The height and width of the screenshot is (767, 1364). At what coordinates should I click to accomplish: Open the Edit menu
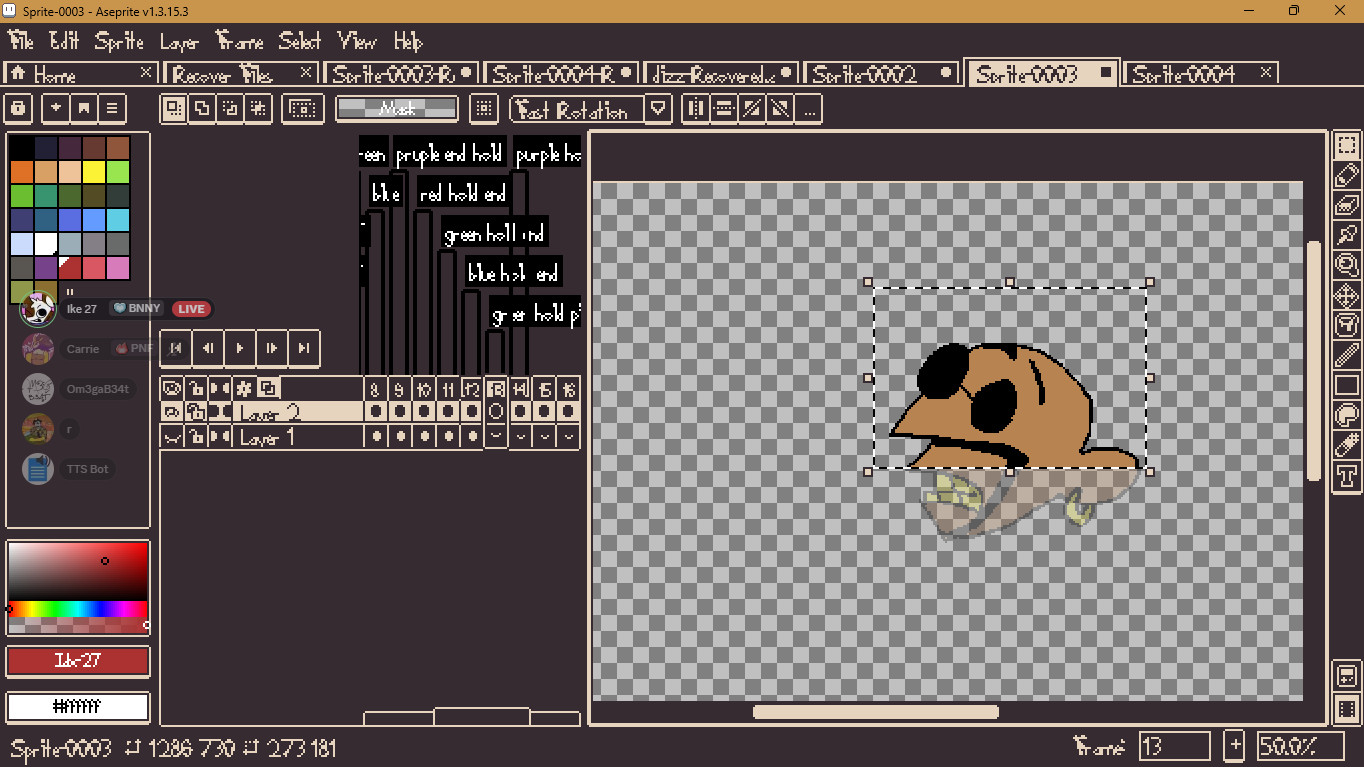64,41
